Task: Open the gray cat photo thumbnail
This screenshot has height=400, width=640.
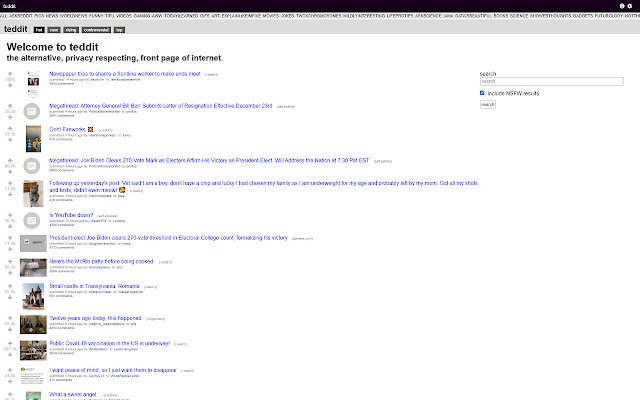Action: click(x=33, y=193)
